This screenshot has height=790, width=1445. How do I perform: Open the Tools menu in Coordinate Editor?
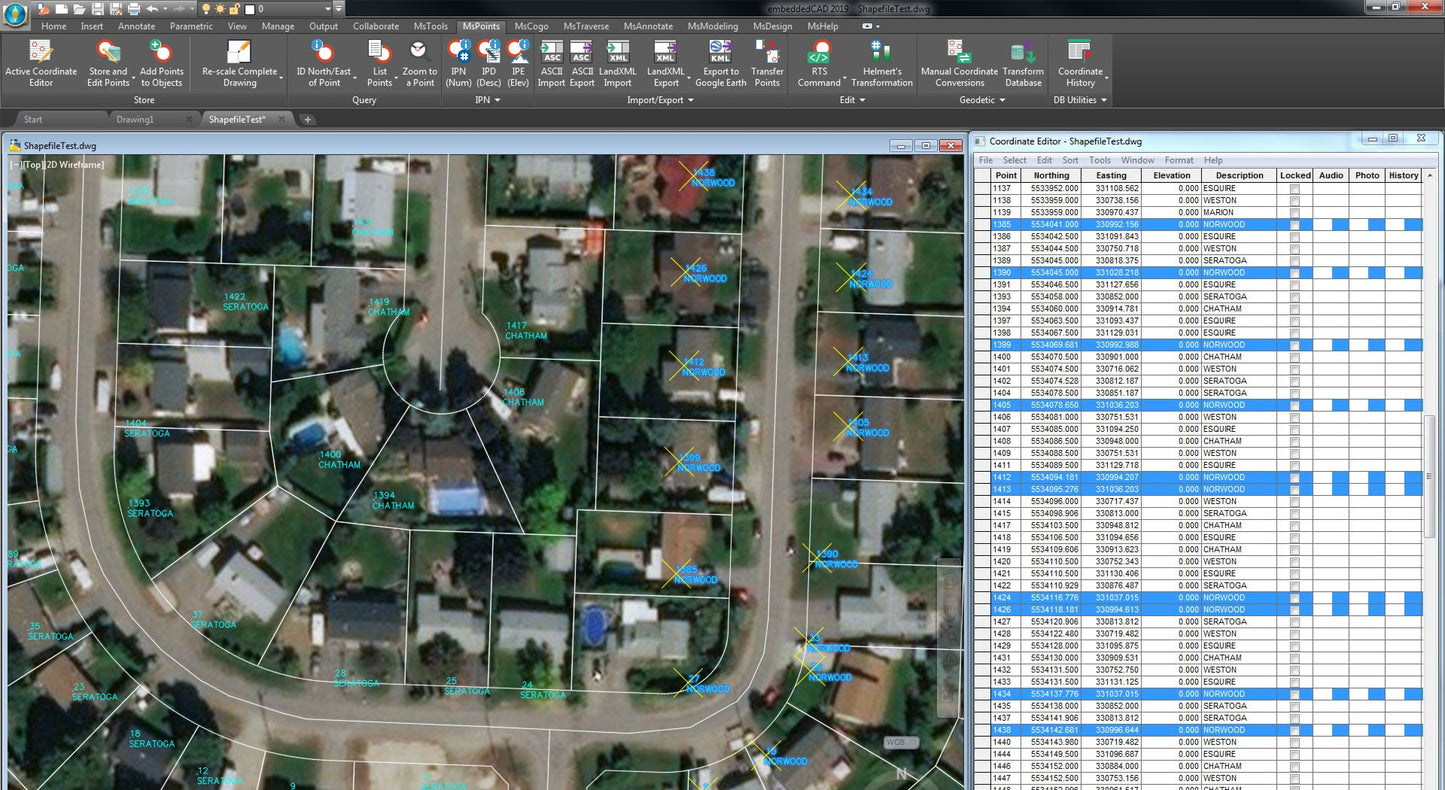(1099, 159)
